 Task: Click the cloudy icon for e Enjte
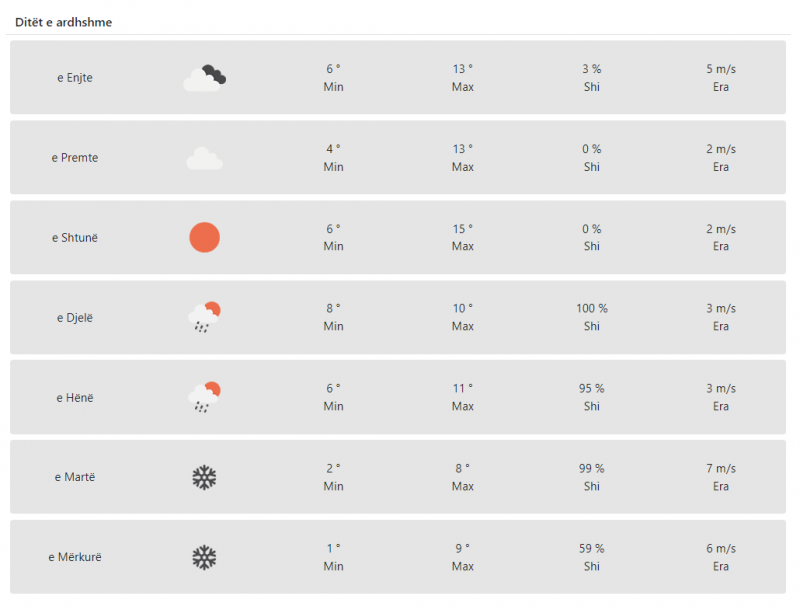205,78
